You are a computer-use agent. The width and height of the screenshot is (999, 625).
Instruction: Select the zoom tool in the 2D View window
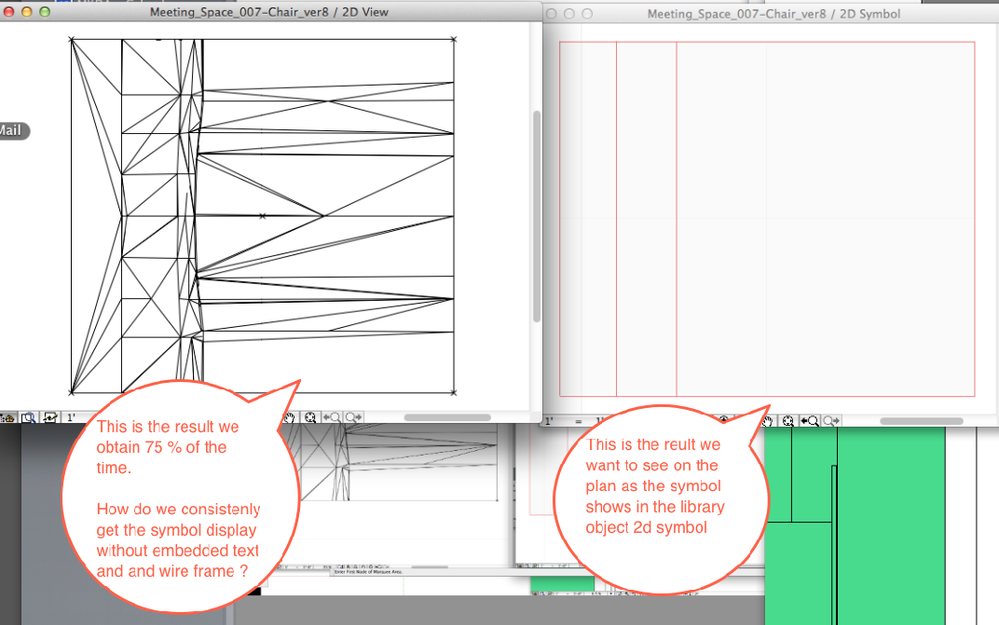click(312, 418)
